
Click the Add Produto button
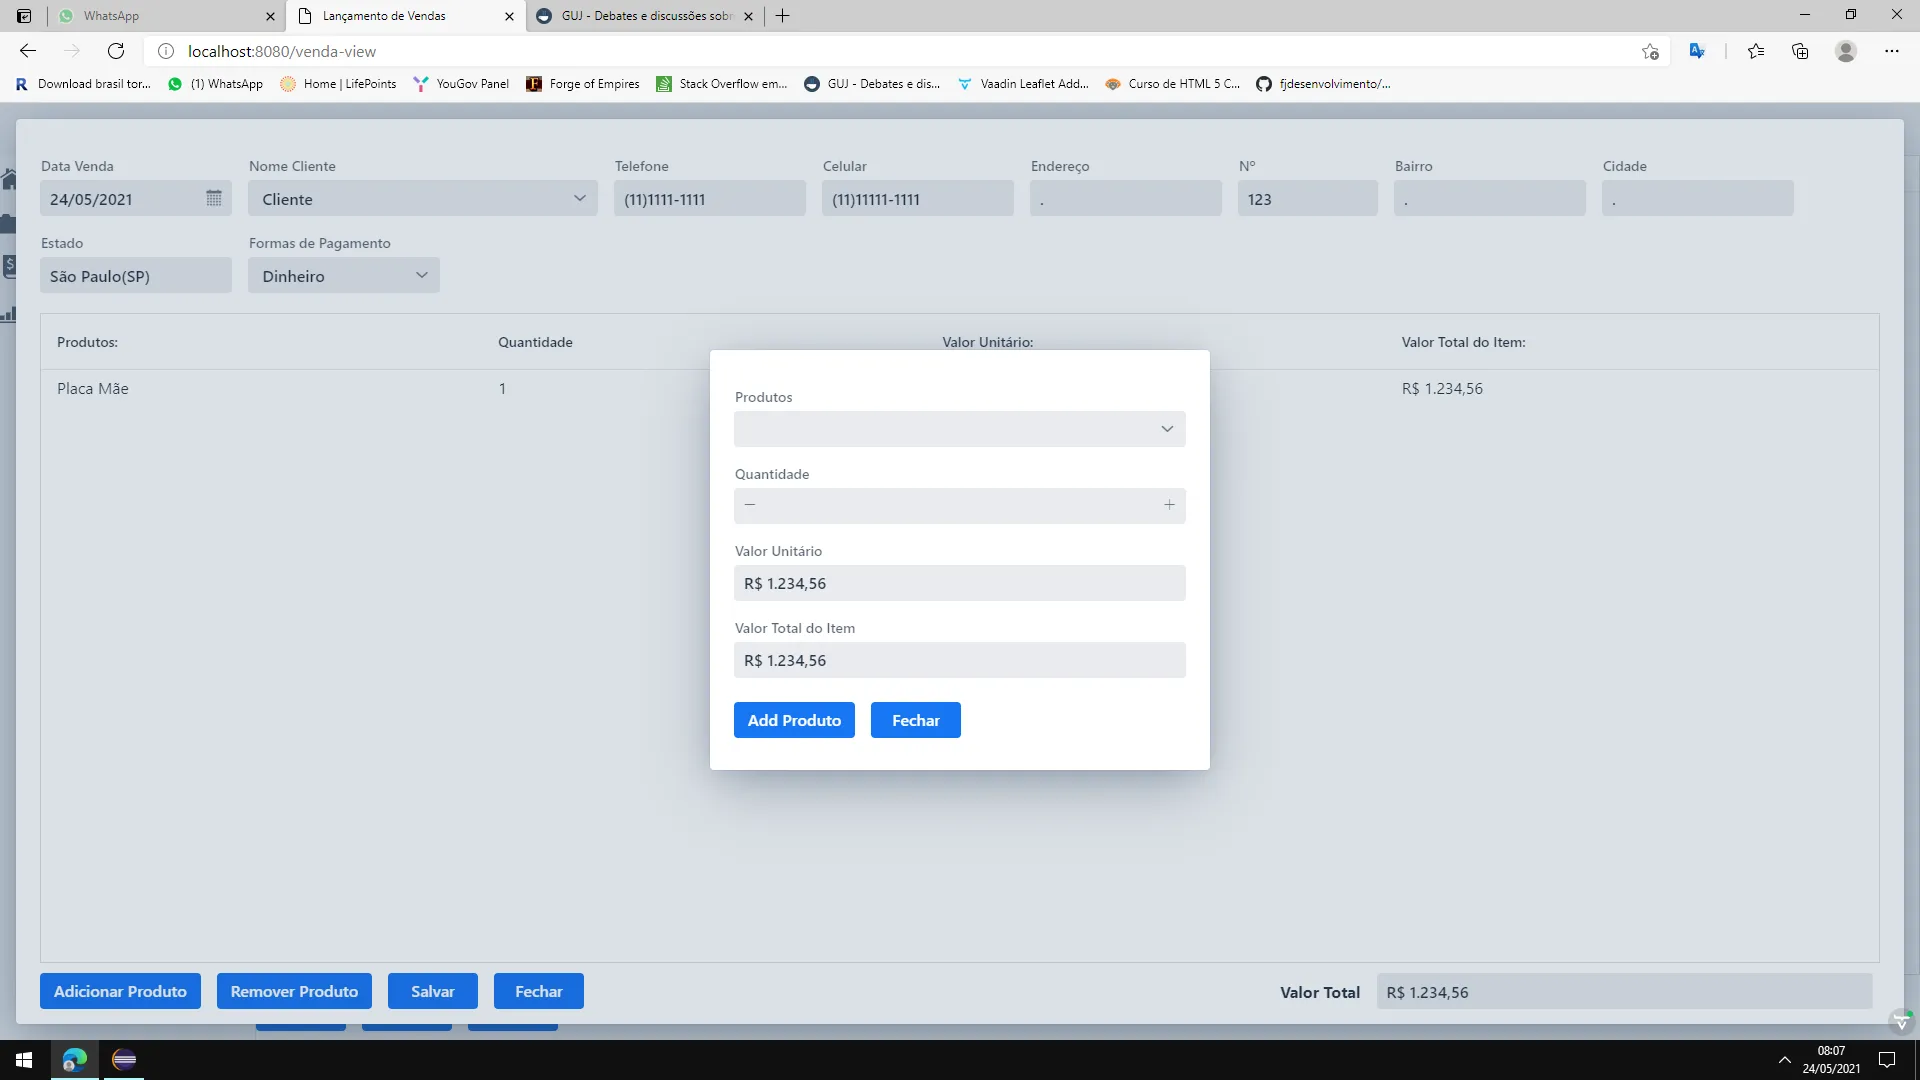pyautogui.click(x=794, y=720)
